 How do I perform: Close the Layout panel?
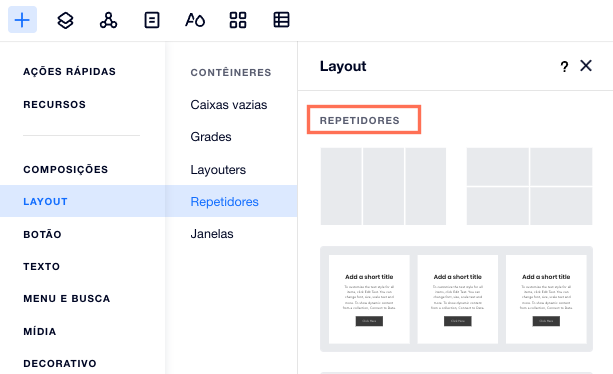point(586,66)
